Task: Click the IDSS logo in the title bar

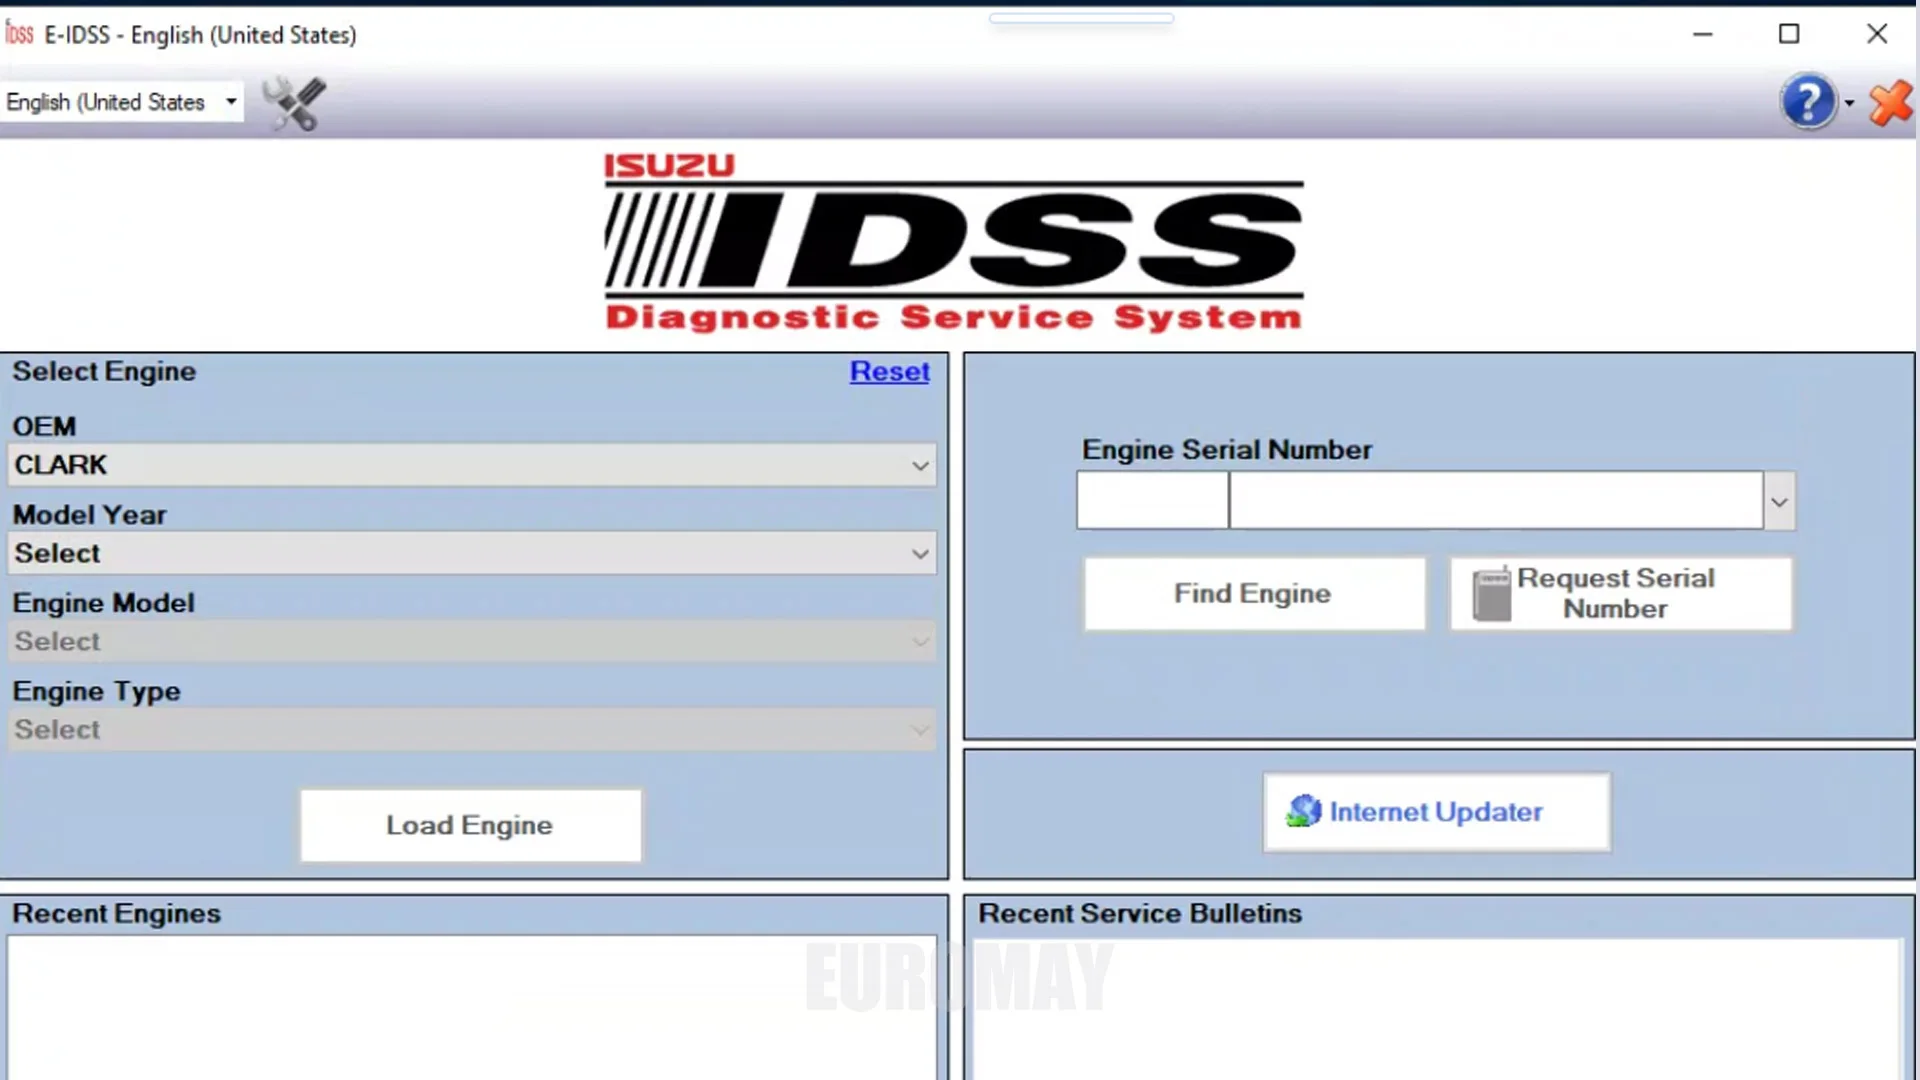Action: pos(18,33)
